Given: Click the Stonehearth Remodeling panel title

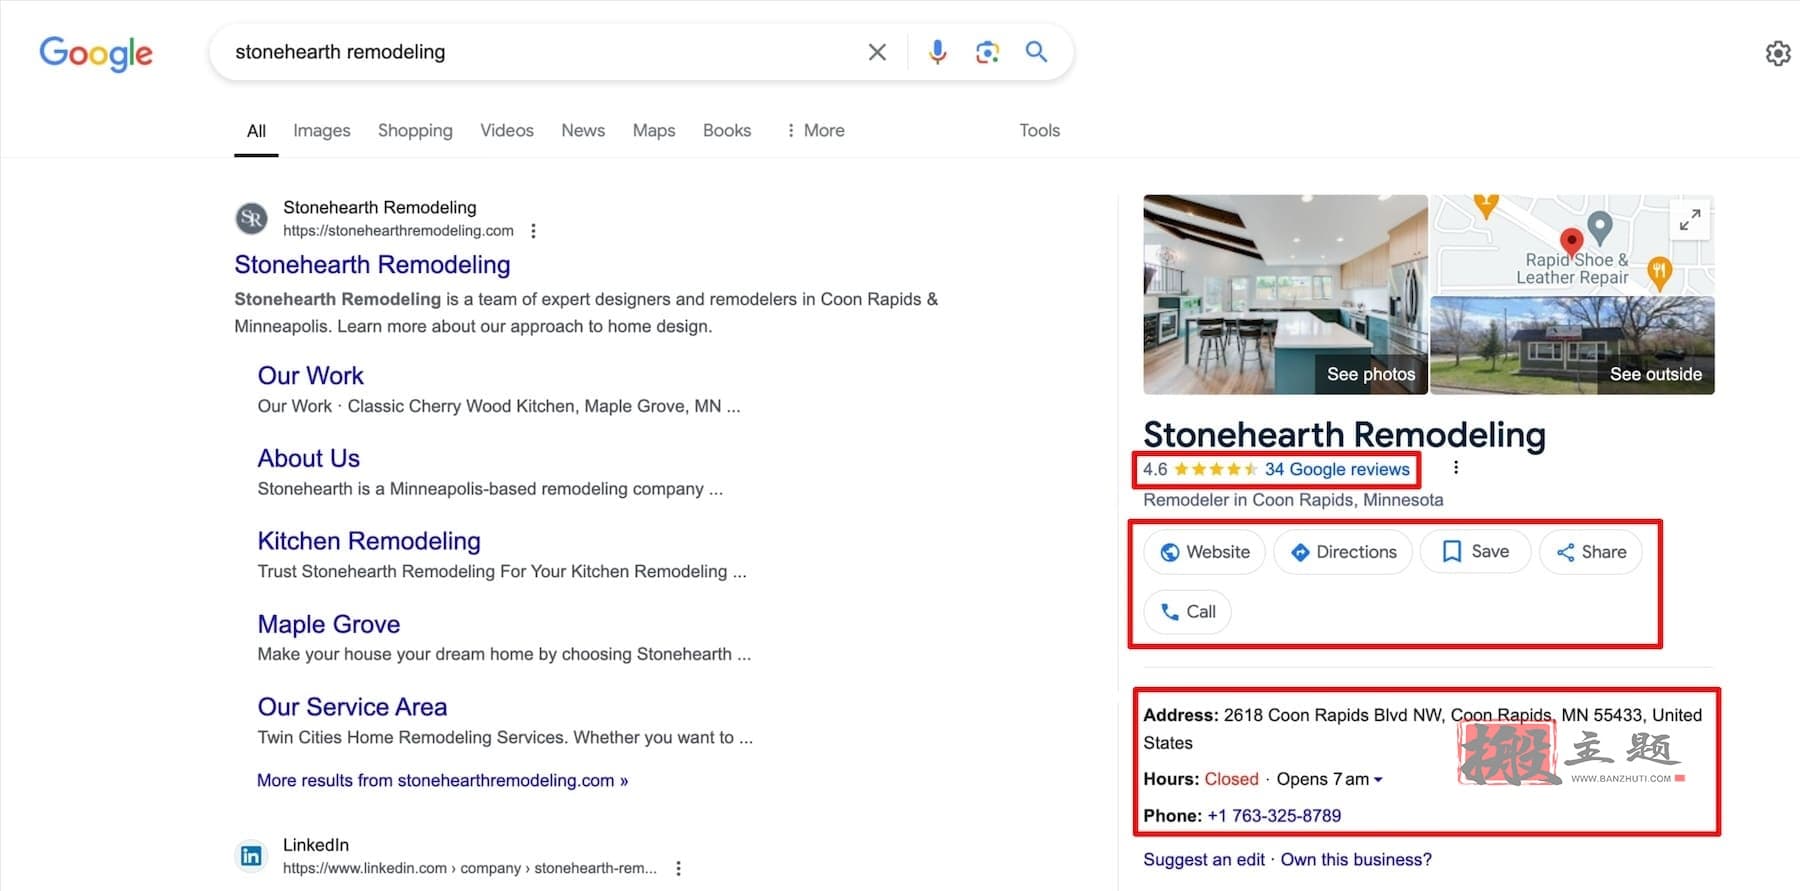Looking at the screenshot, I should point(1345,435).
